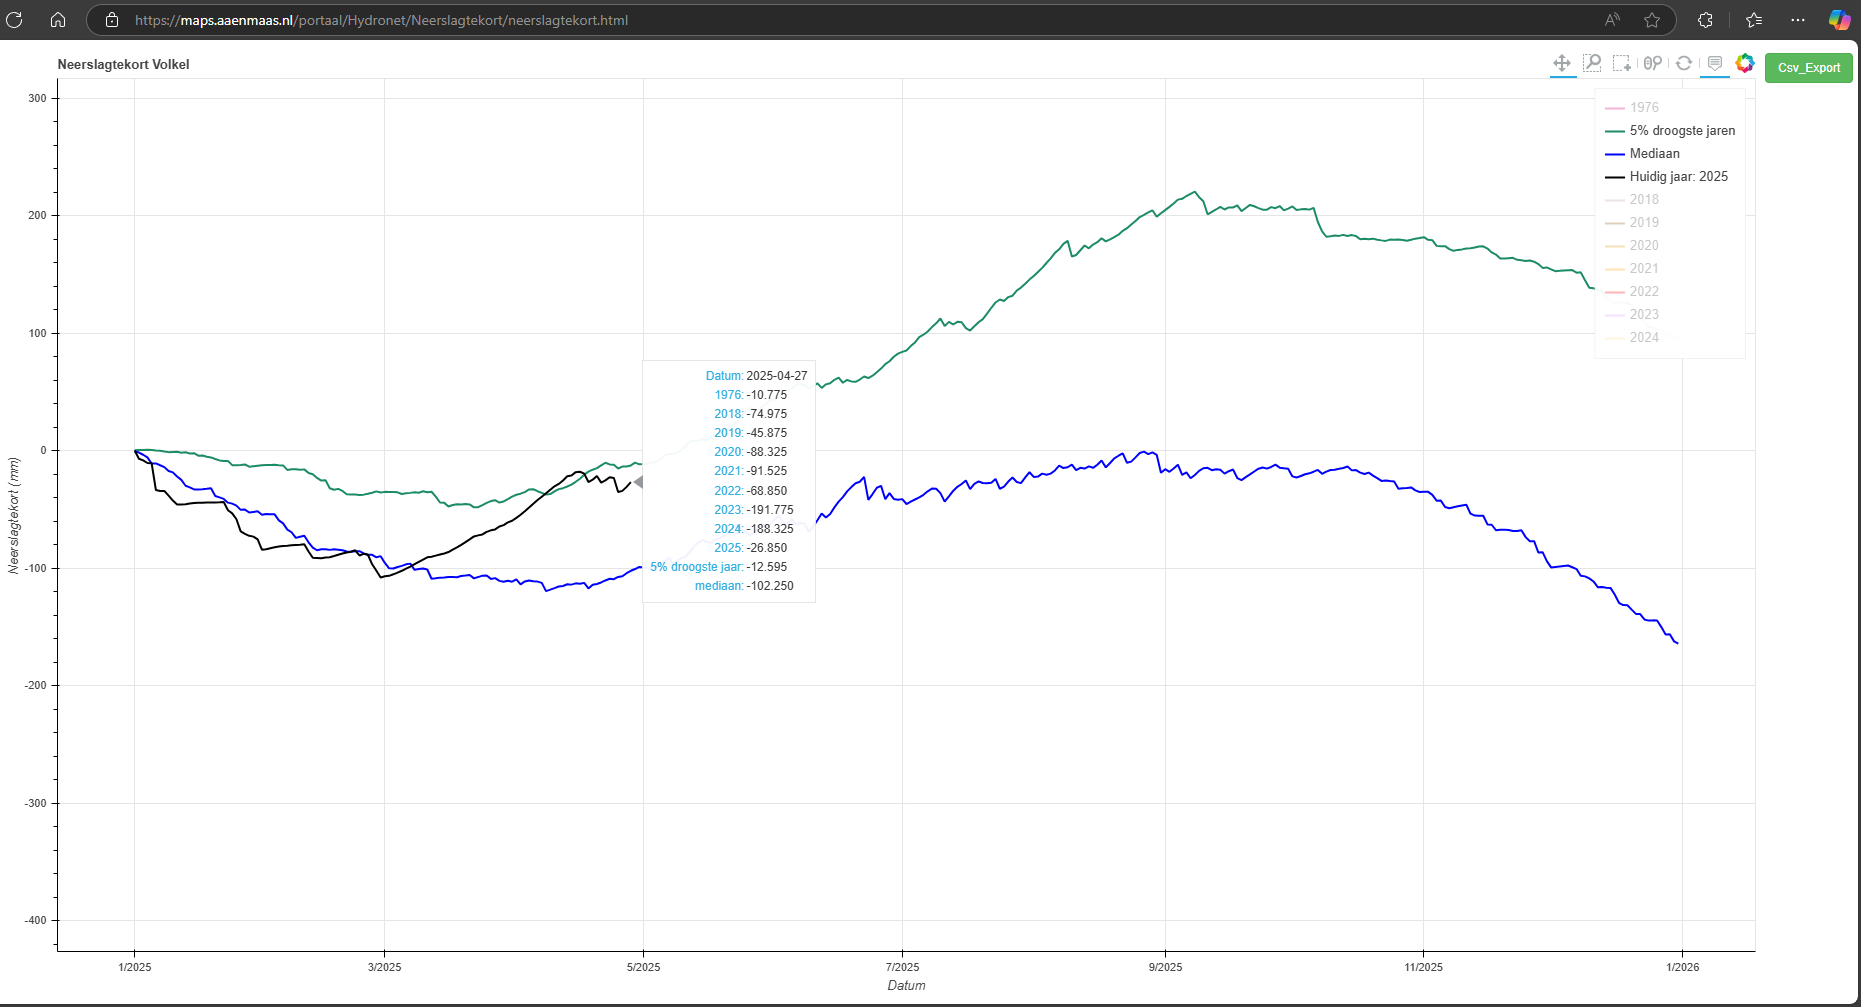The image size is (1861, 1007).
Task: Click the x-axis tick label 1/2026
Action: coord(1682,967)
